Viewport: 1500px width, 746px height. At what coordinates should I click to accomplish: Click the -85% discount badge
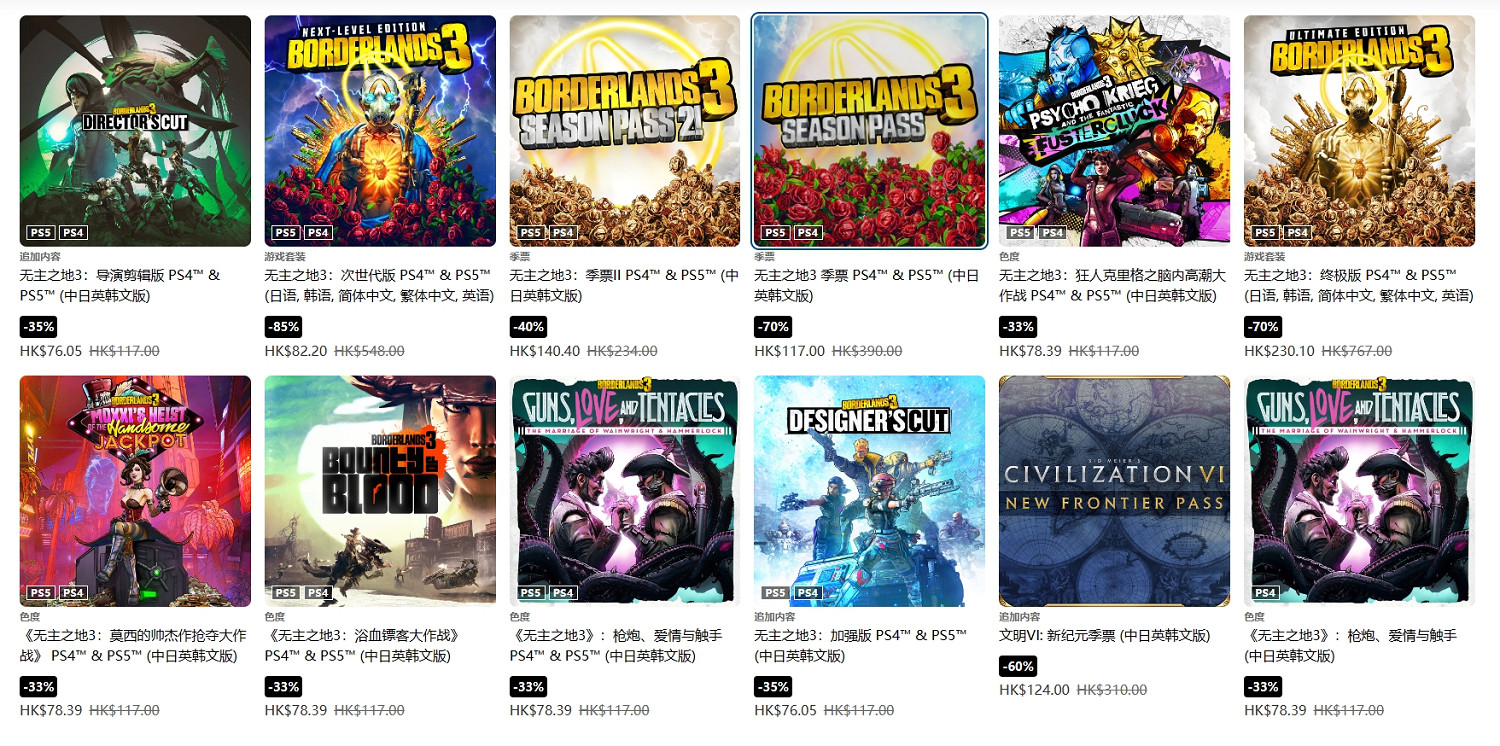283,327
